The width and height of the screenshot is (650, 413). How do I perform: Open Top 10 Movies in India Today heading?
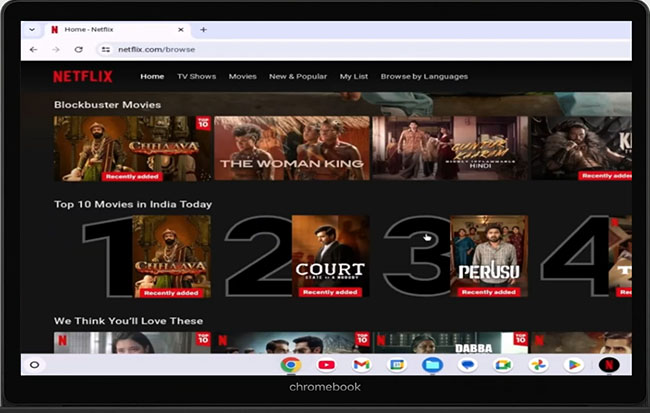tap(133, 204)
